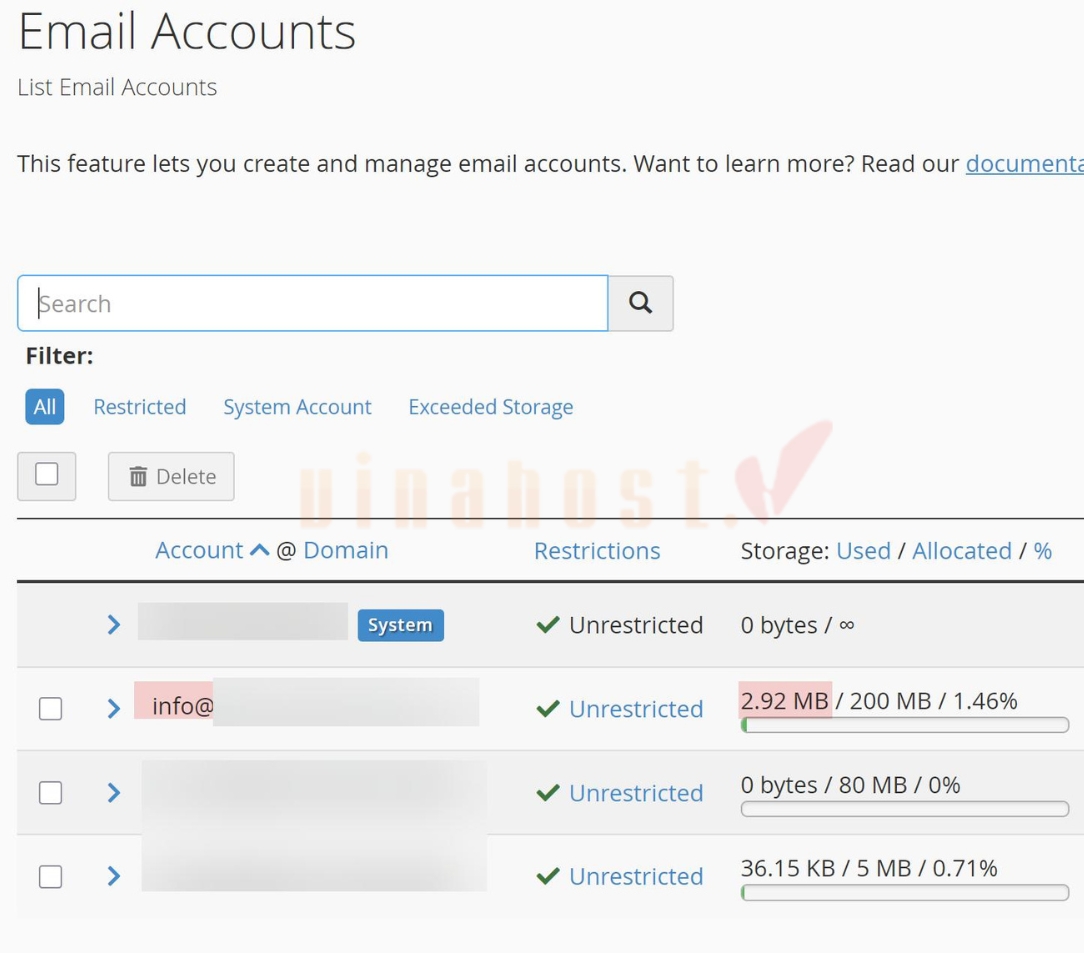1084x953 pixels.
Task: Click the 0 bytes / 80 MB / 0% text
Action: (x=850, y=785)
